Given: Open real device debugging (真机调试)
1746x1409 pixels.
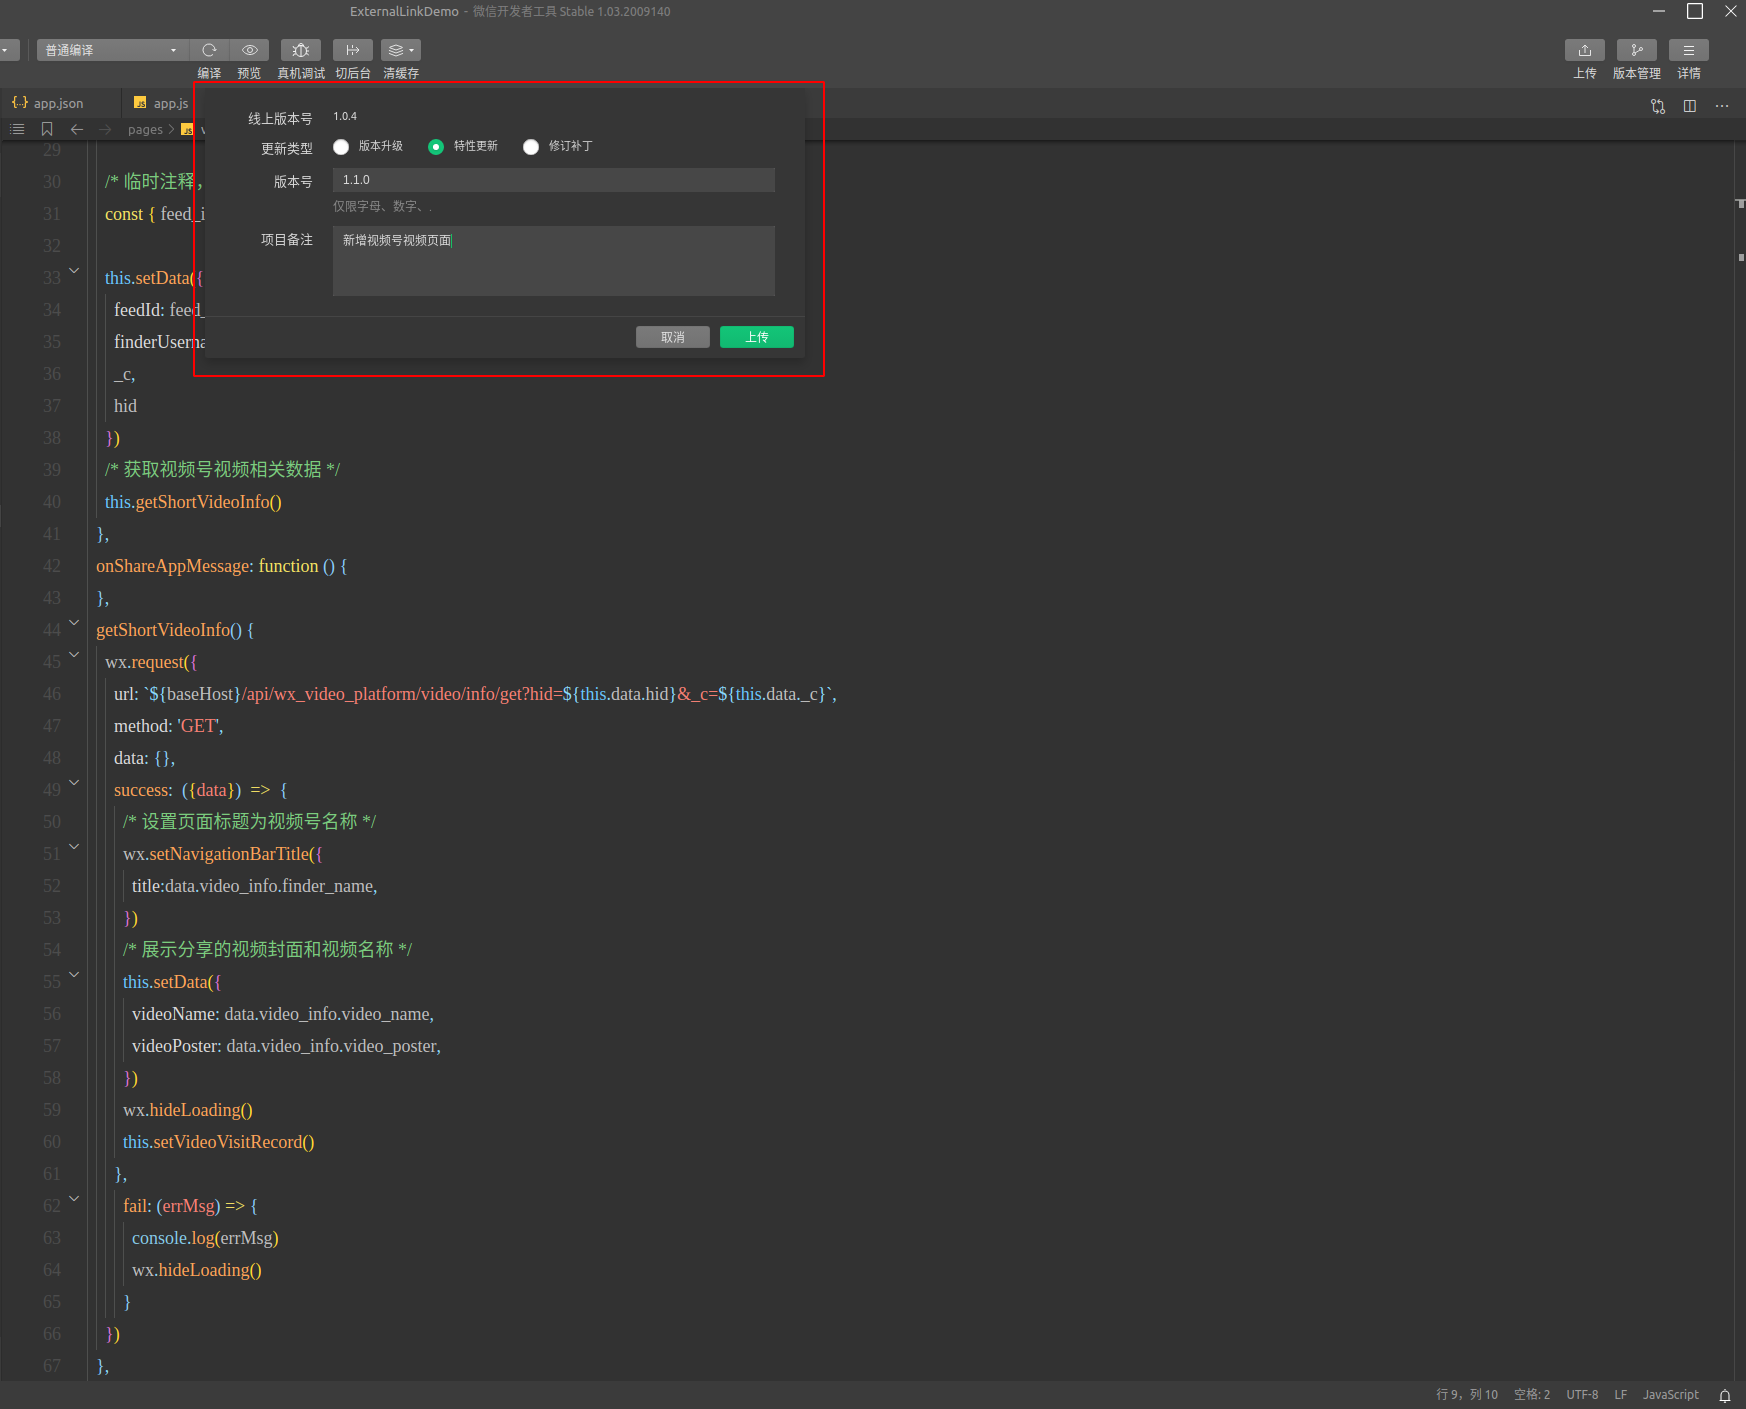Looking at the screenshot, I should (x=301, y=50).
